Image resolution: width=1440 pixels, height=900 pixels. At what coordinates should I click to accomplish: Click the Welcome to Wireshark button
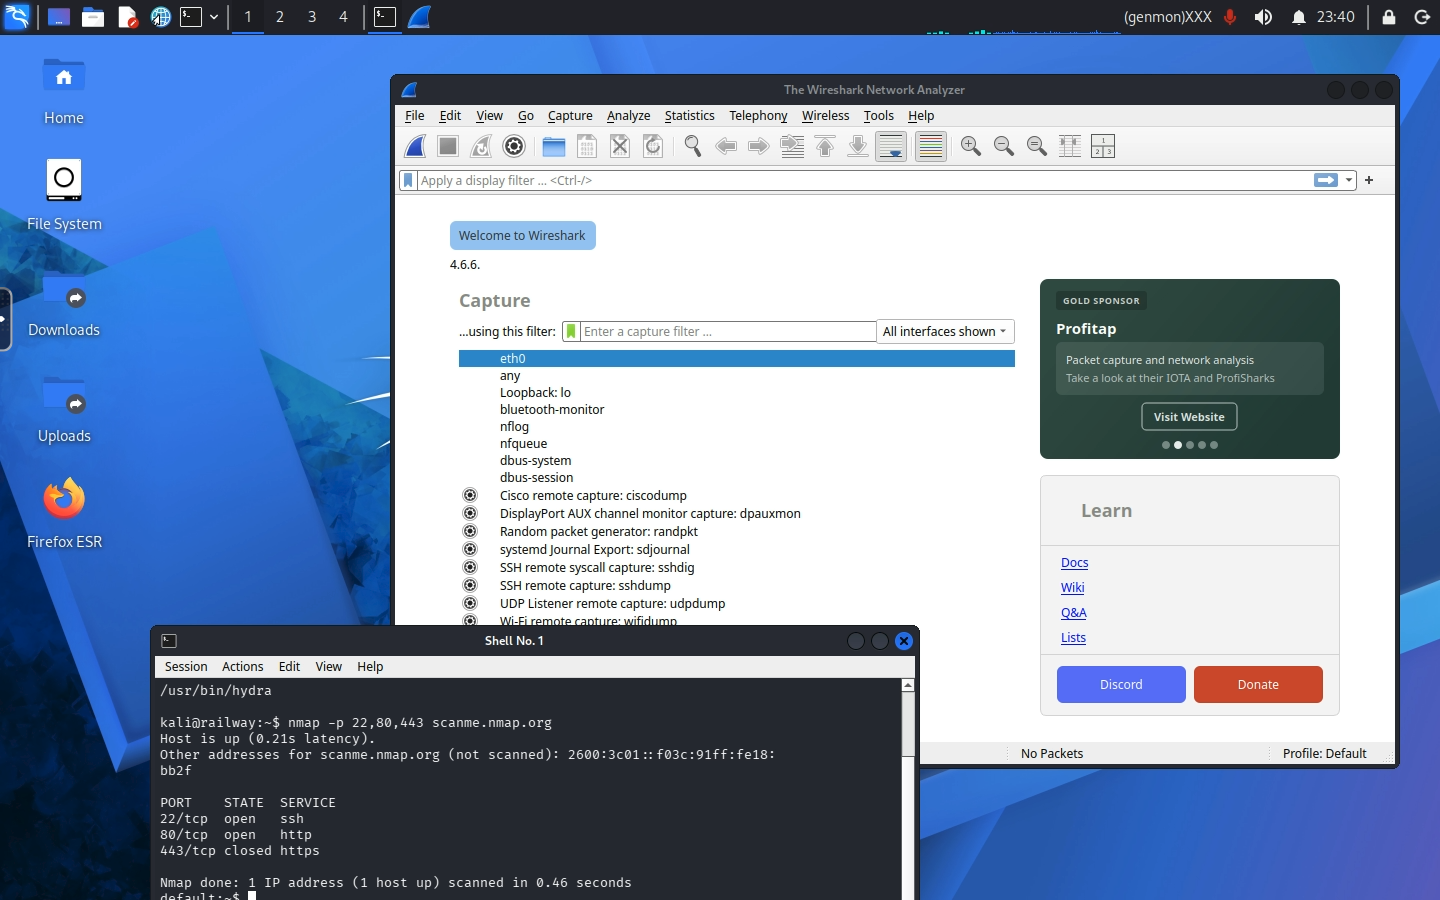[x=522, y=236]
